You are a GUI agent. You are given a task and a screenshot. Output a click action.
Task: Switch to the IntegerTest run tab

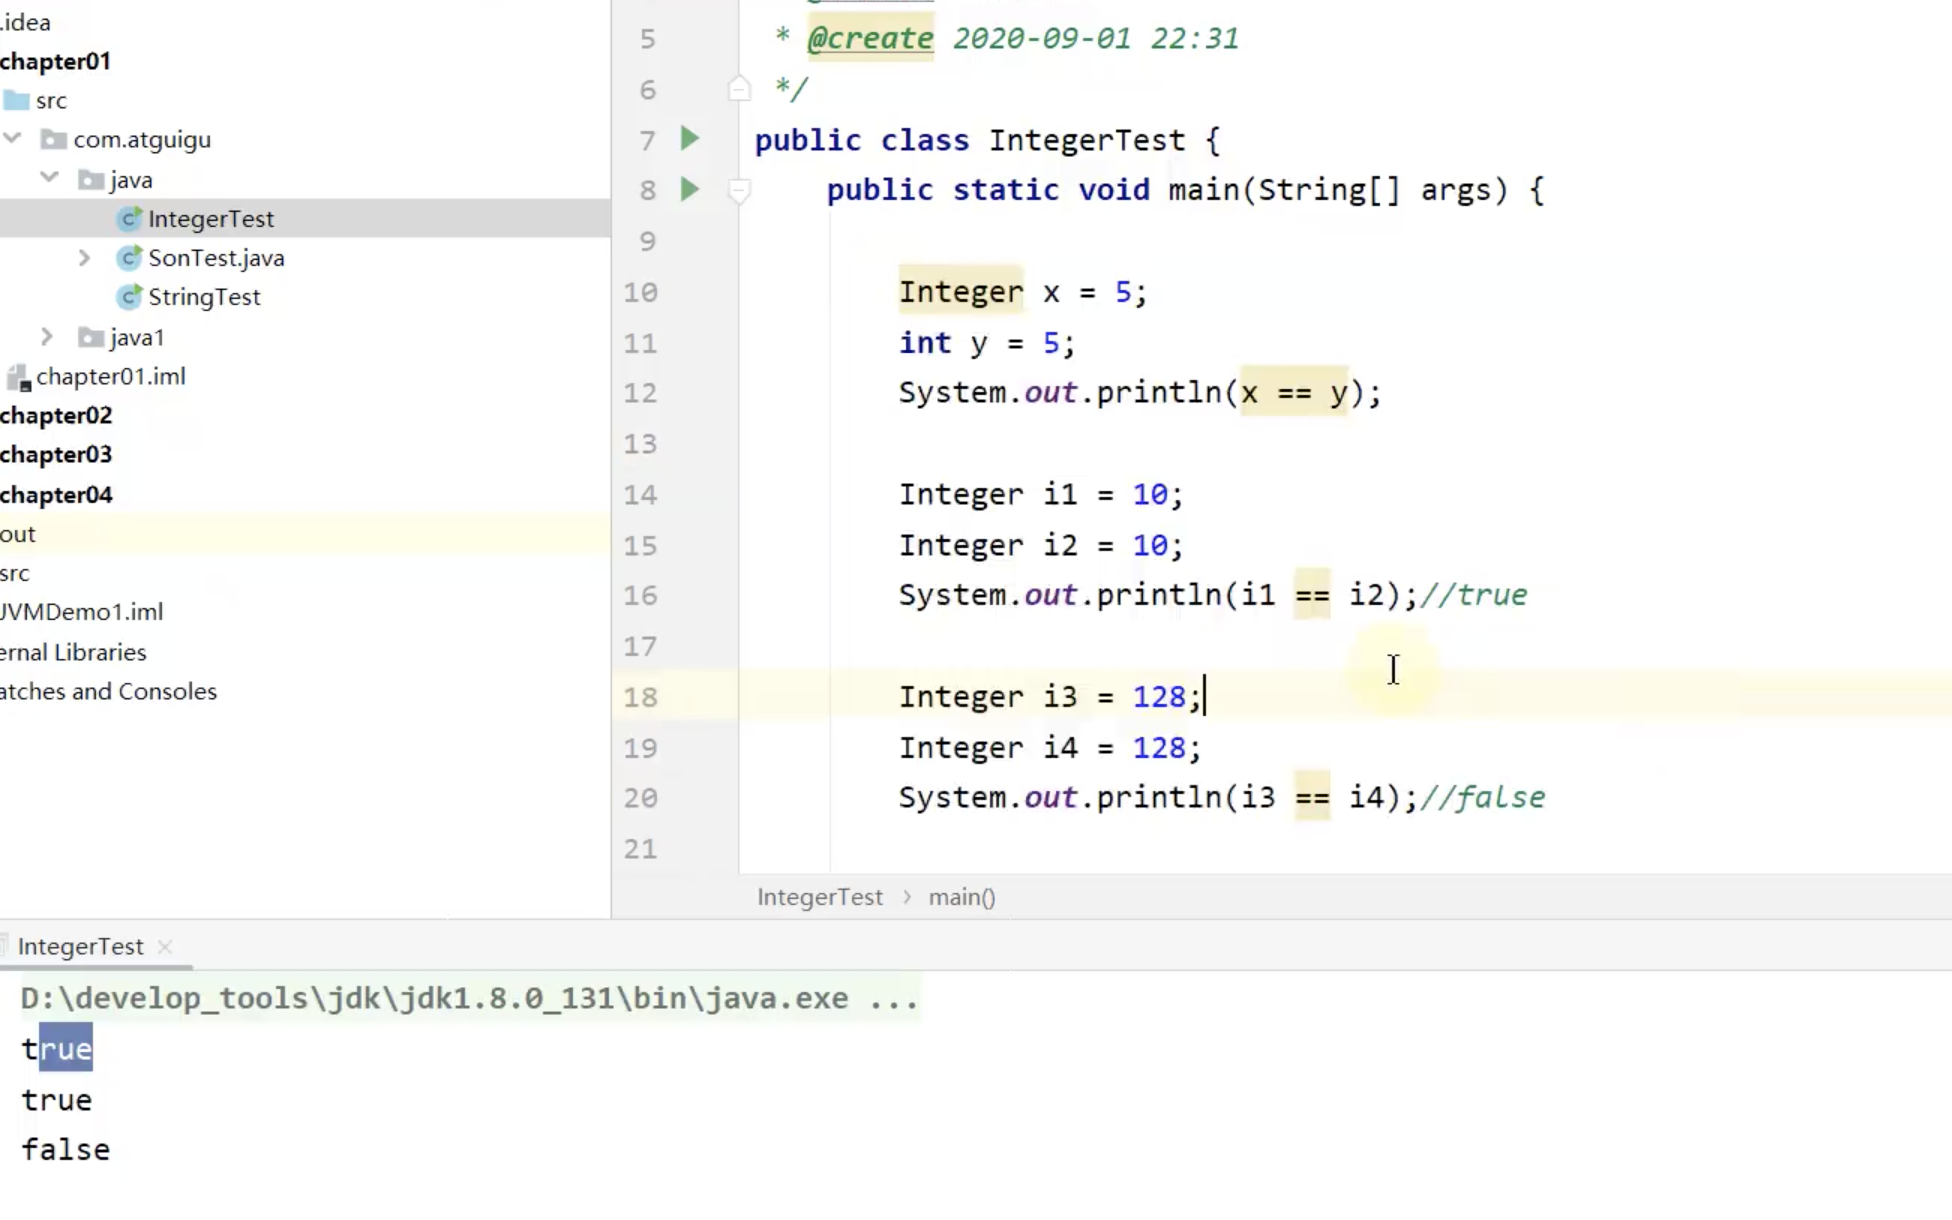80,946
